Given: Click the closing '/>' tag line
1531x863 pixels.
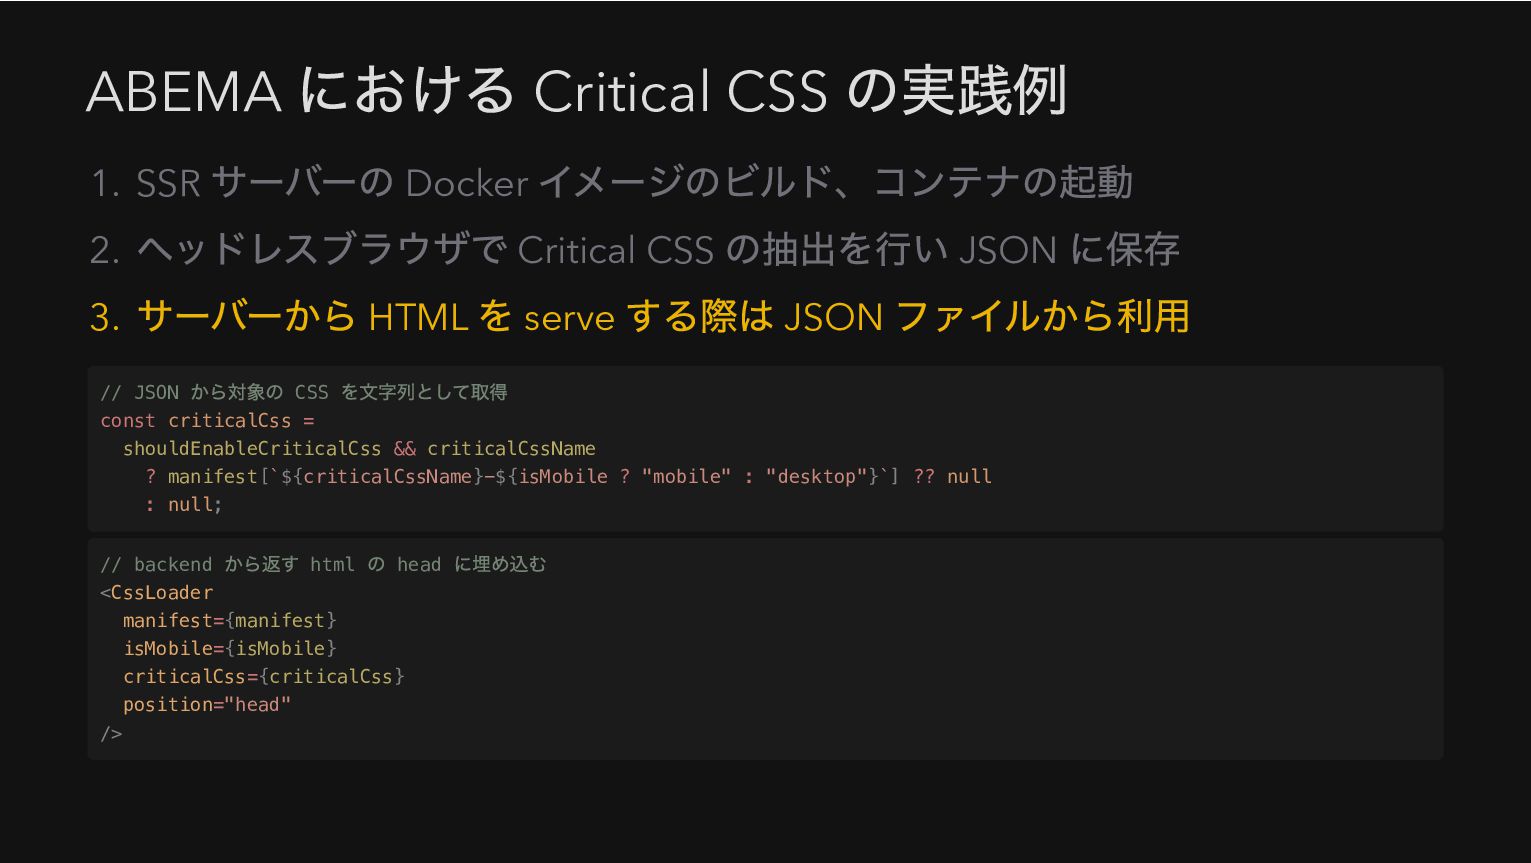Looking at the screenshot, I should point(111,733).
